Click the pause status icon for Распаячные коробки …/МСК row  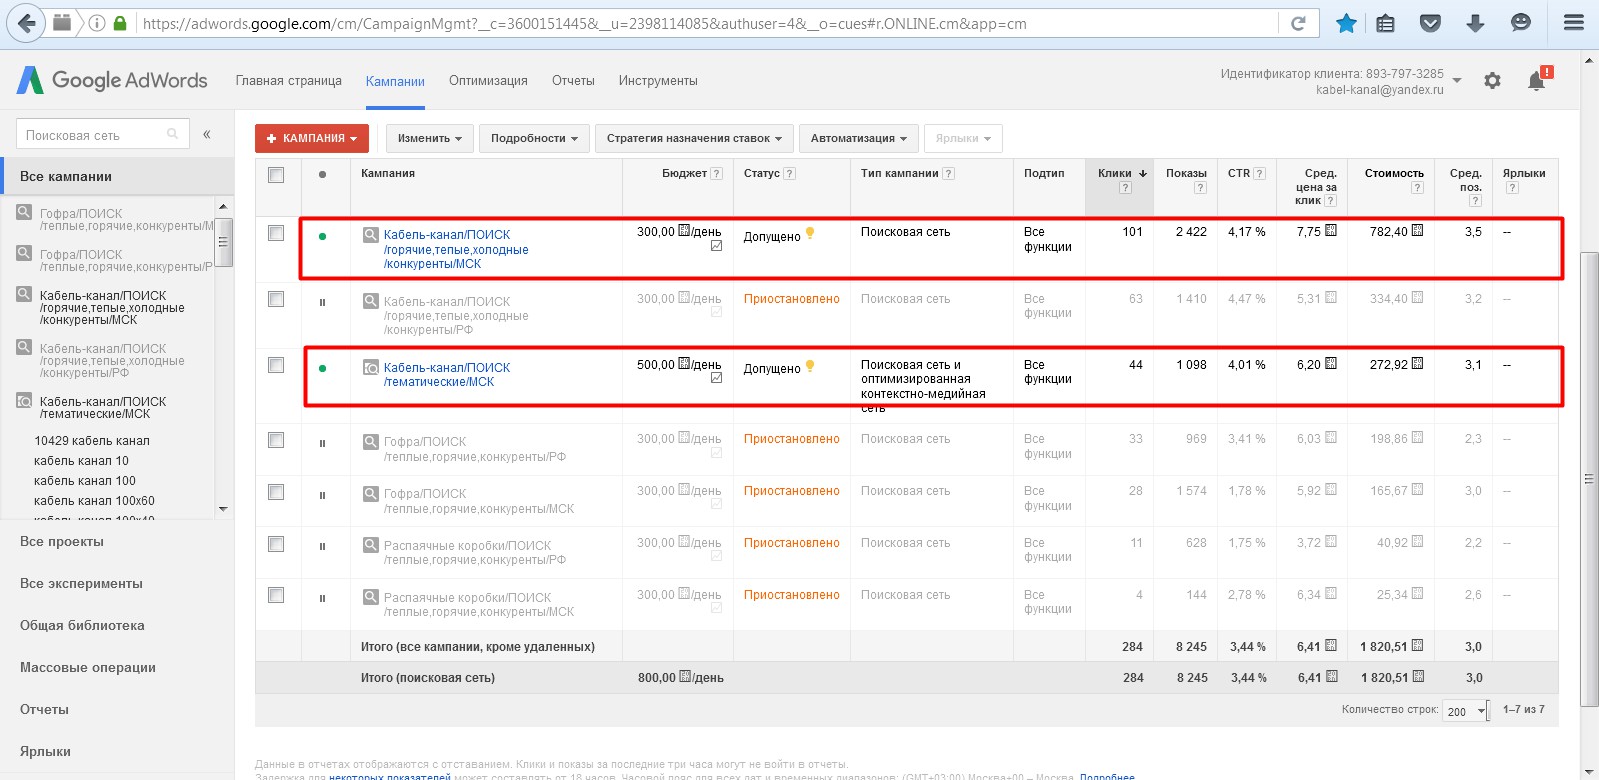tap(322, 599)
